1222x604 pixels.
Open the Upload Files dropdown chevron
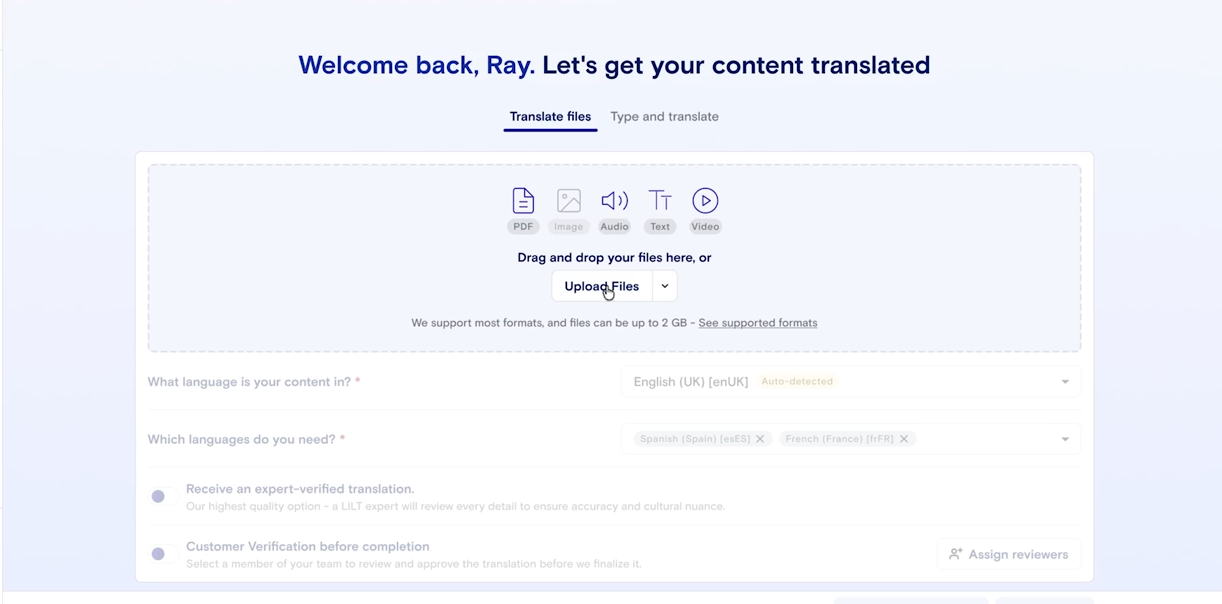(663, 286)
